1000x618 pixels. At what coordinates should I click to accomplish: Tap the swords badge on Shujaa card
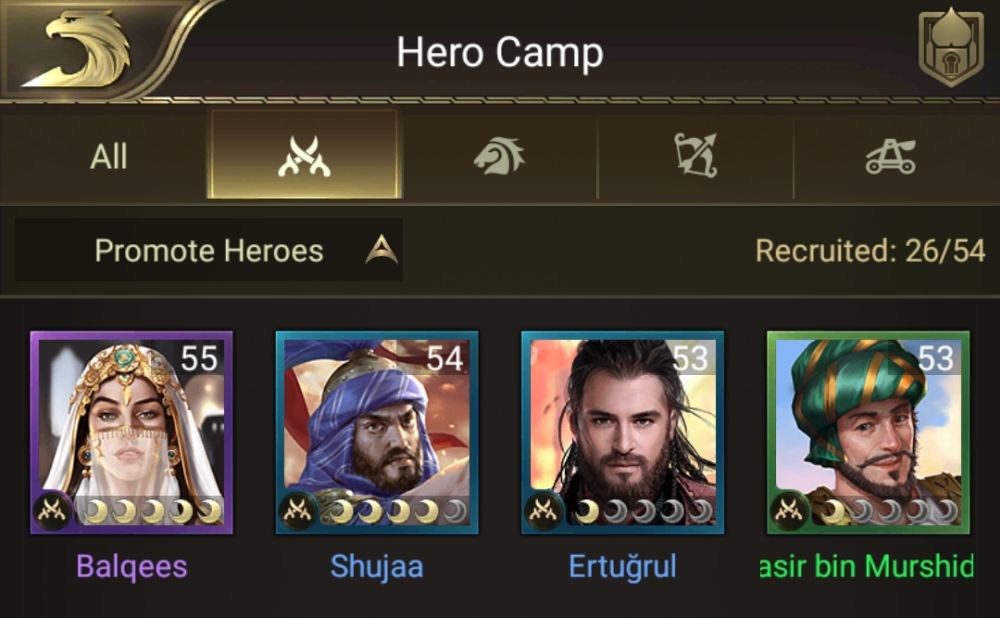tap(298, 511)
